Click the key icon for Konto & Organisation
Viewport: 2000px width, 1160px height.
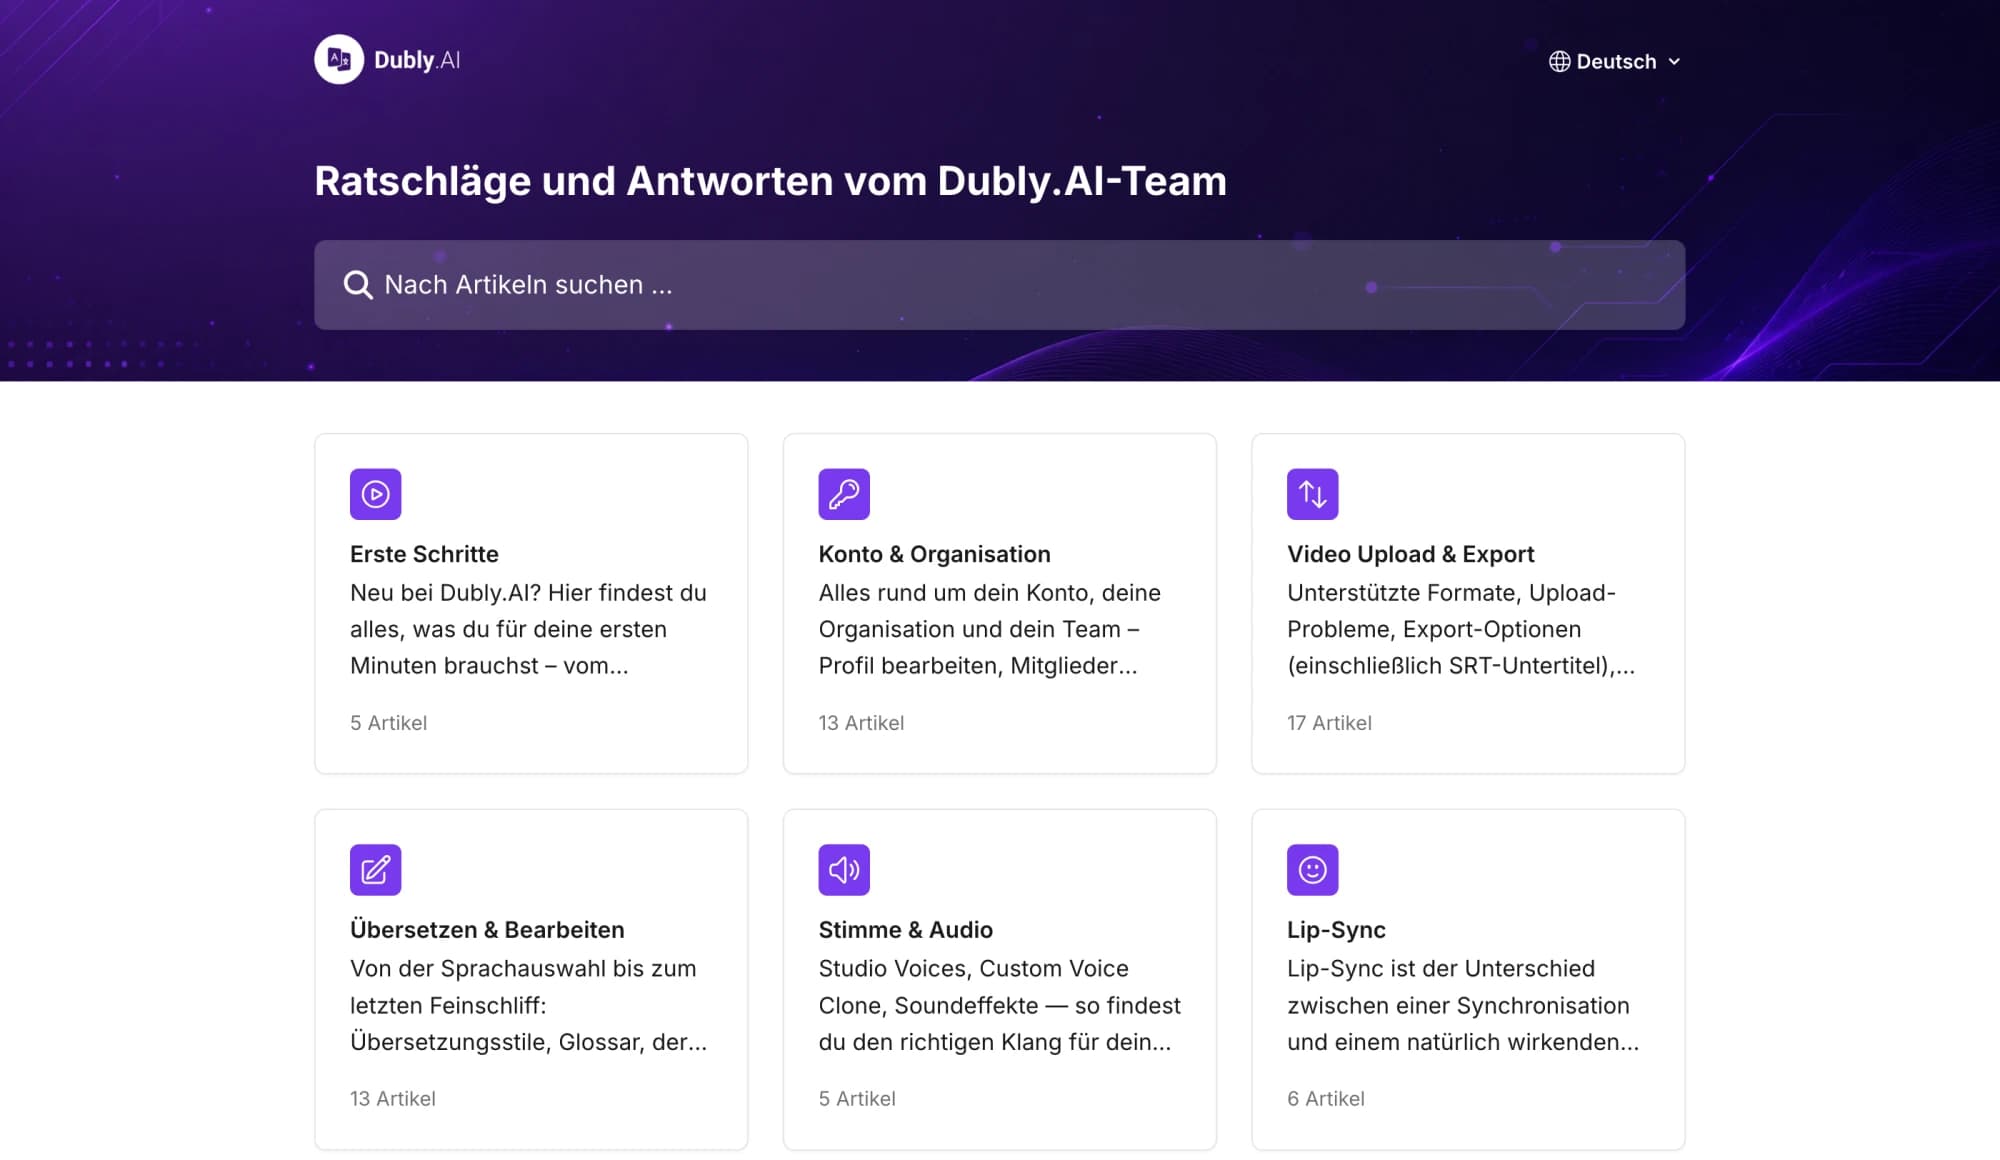tap(844, 494)
